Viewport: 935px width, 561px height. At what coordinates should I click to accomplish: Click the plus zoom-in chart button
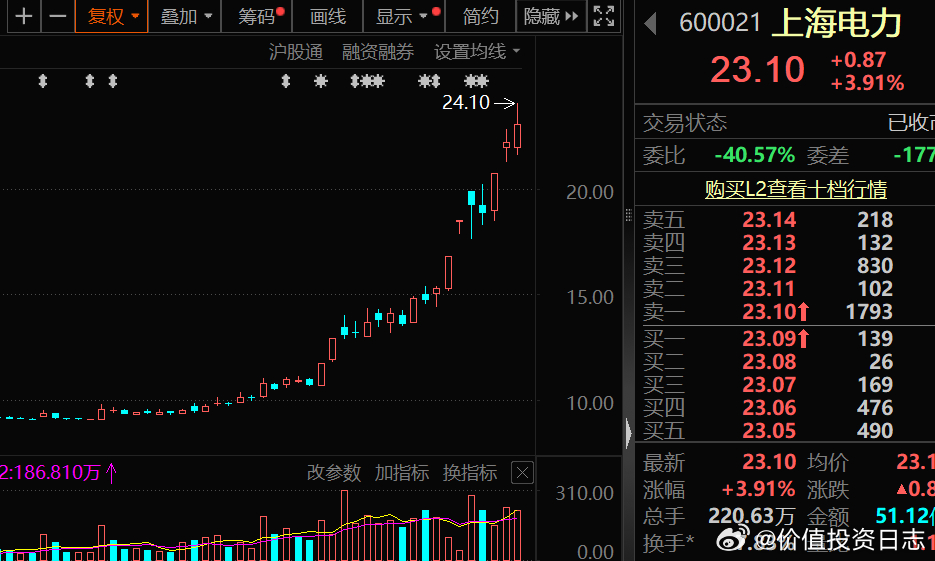[x=24, y=16]
